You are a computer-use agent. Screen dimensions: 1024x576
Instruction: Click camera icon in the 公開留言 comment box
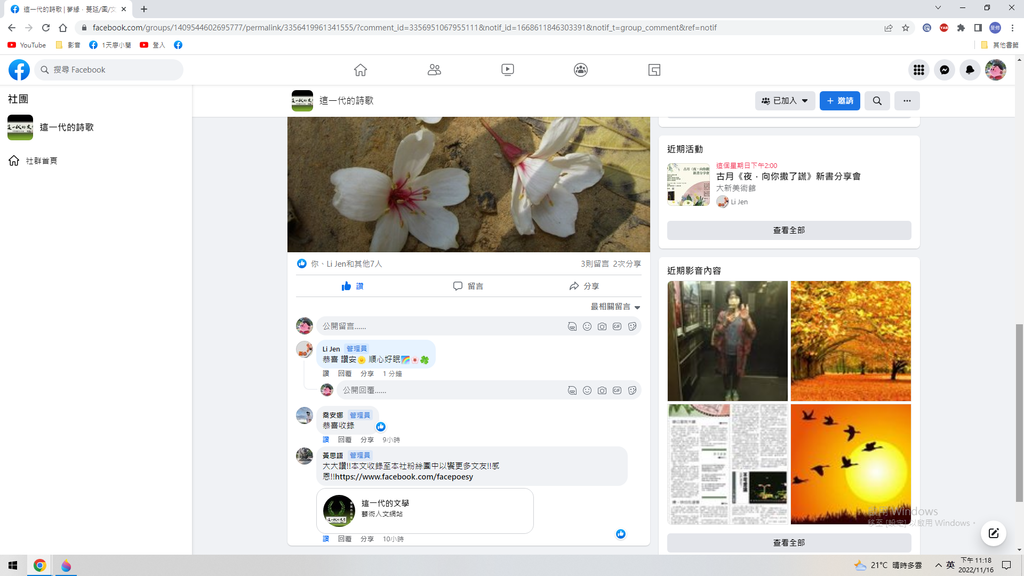(602, 326)
